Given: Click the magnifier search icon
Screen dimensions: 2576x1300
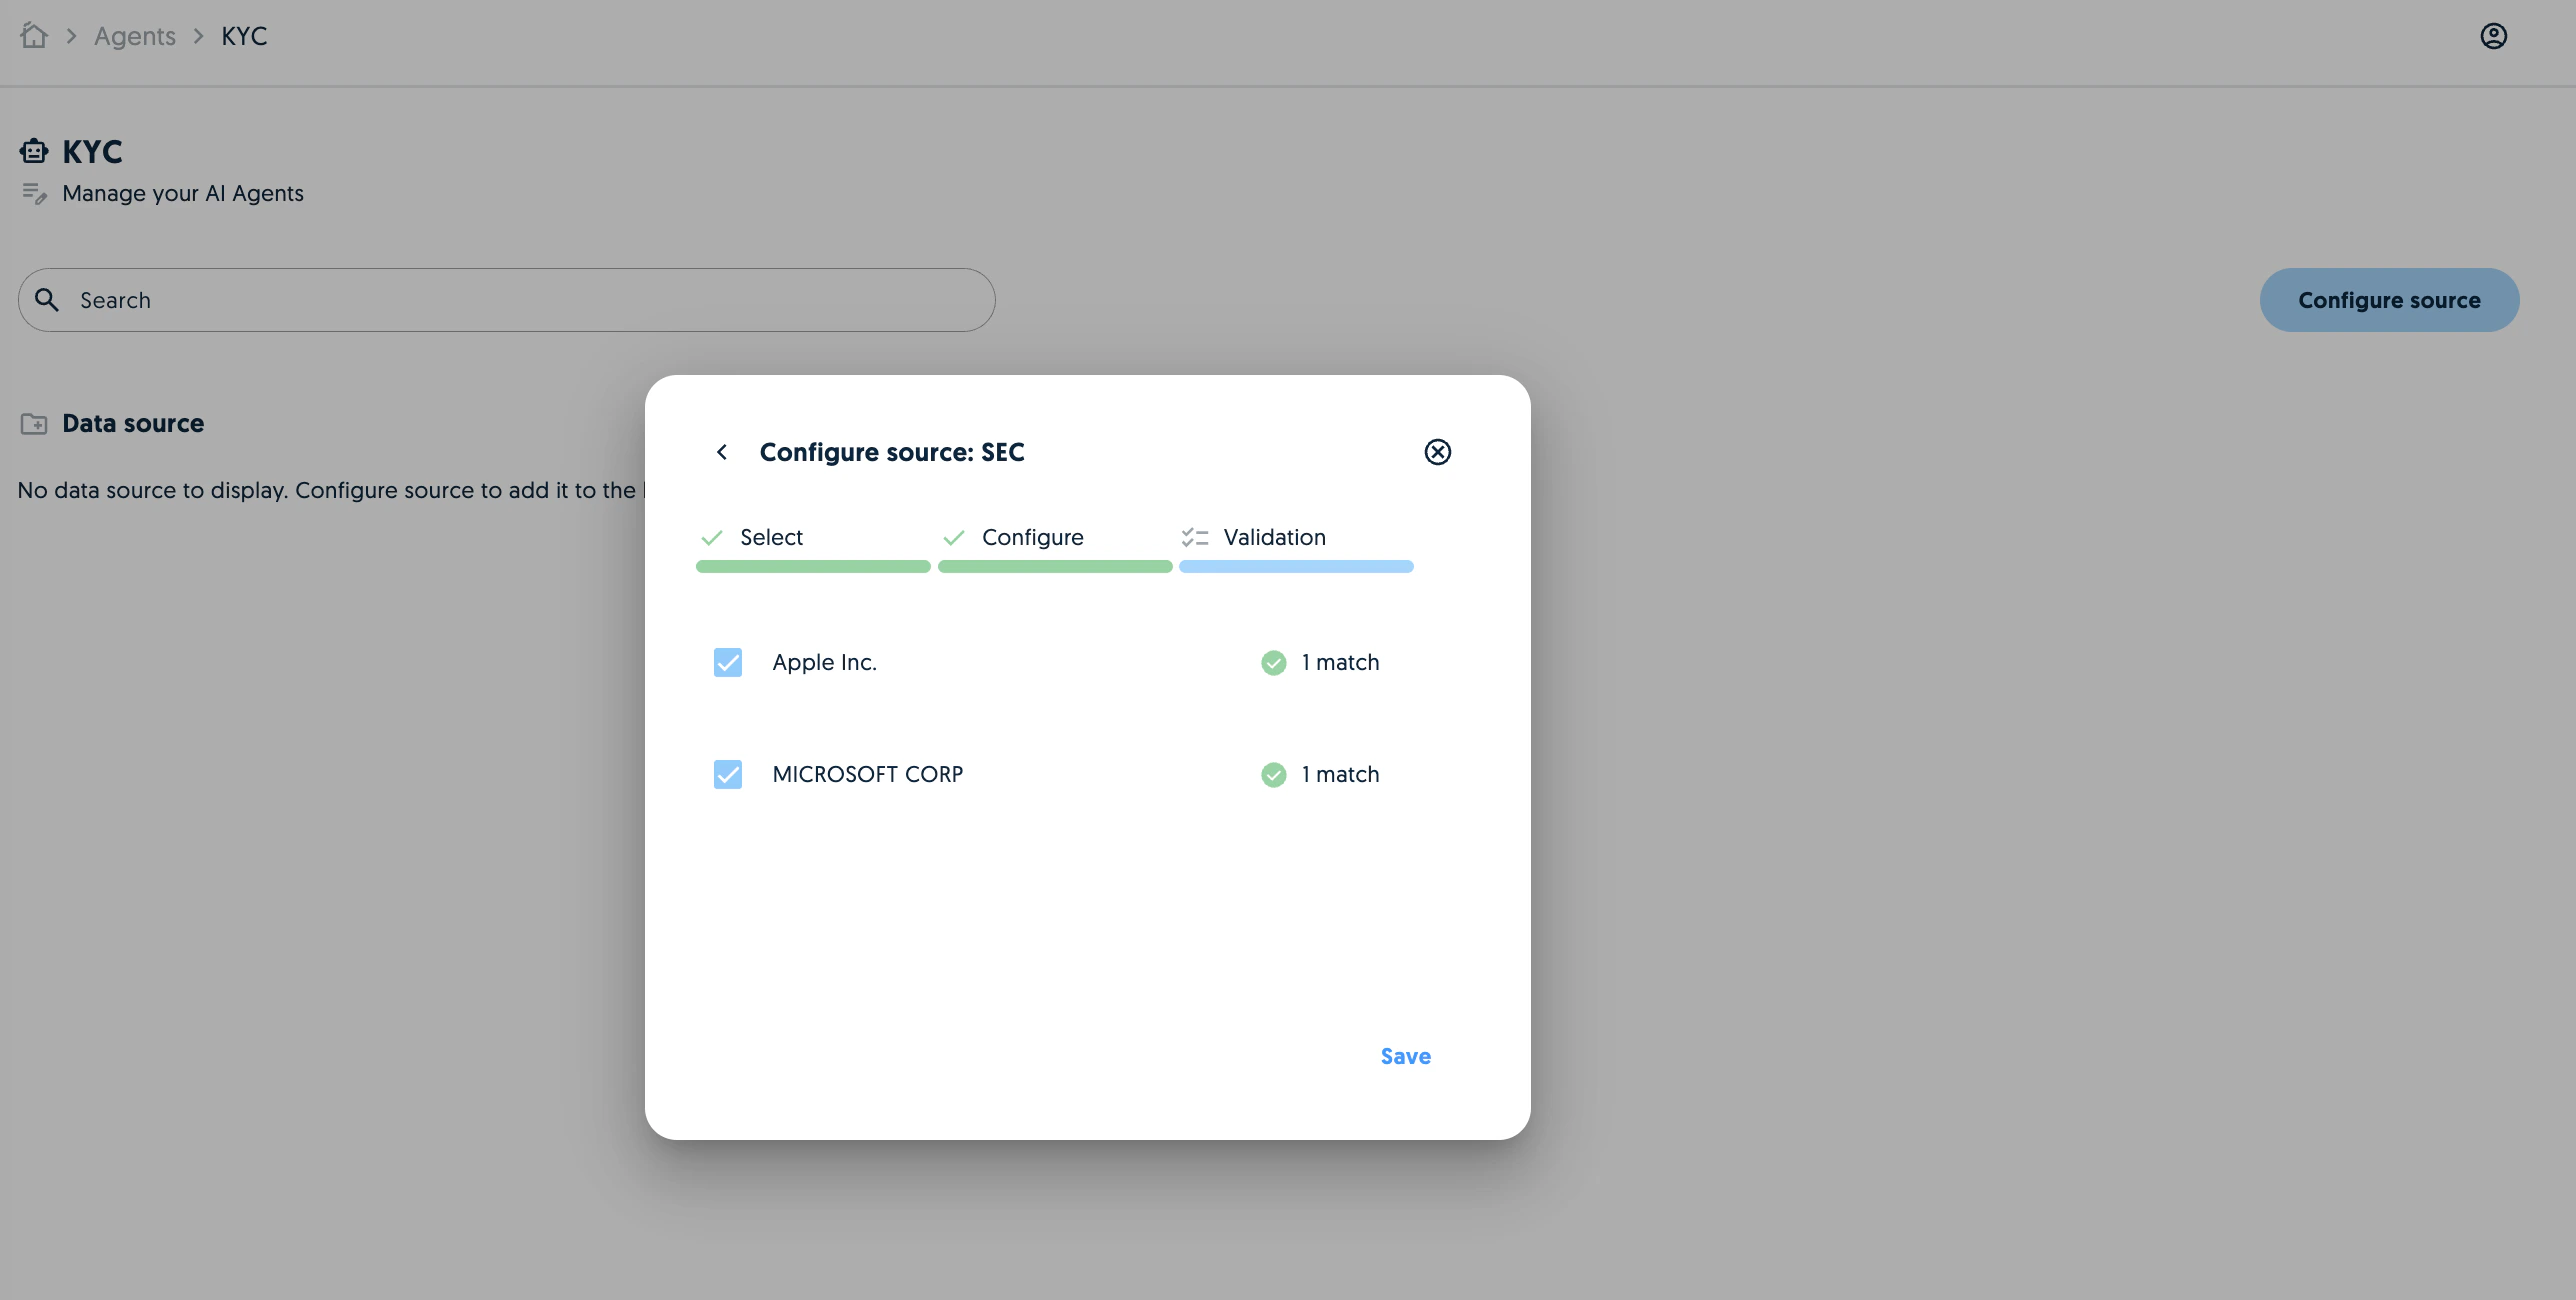Looking at the screenshot, I should 47,299.
